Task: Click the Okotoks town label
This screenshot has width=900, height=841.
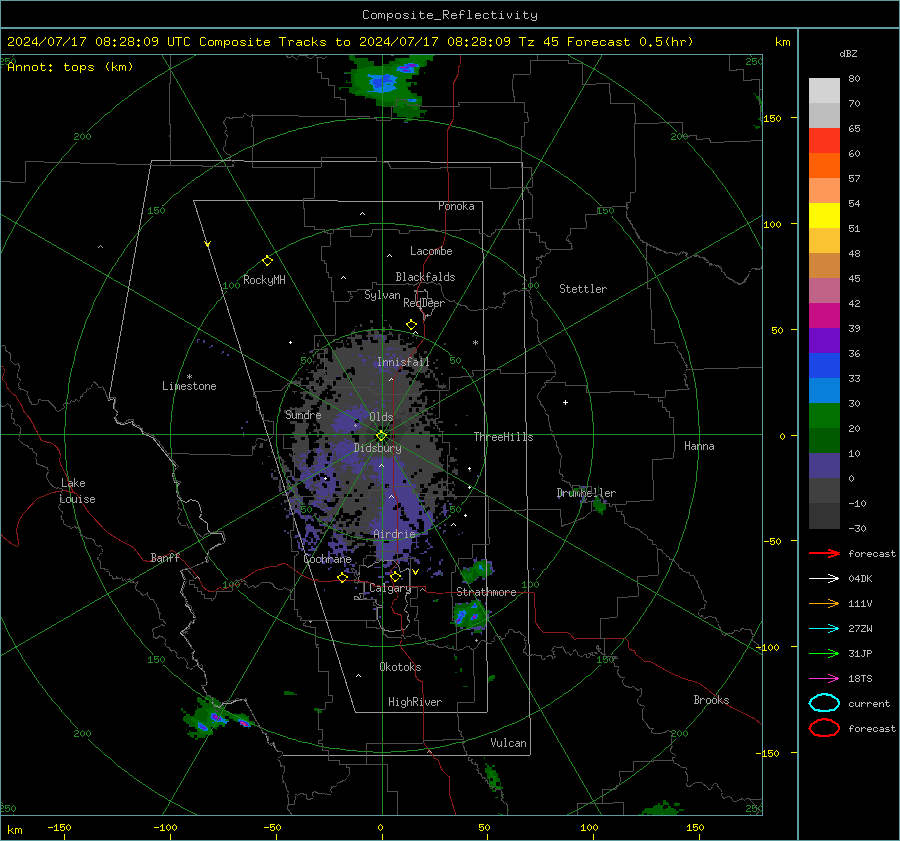Action: pos(400,667)
